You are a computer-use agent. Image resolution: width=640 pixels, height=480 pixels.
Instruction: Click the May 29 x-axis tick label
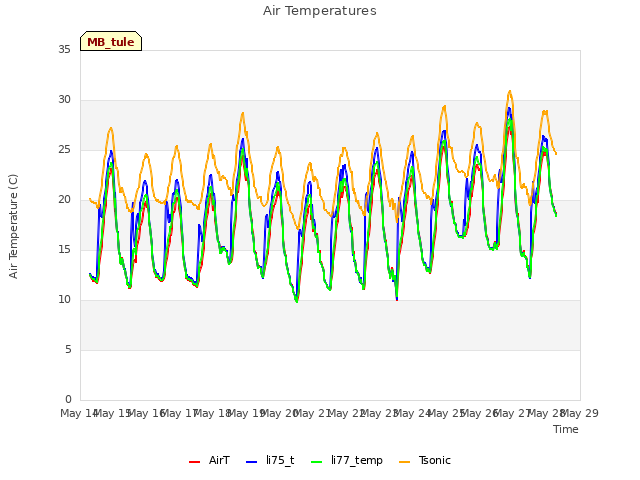[580, 413]
